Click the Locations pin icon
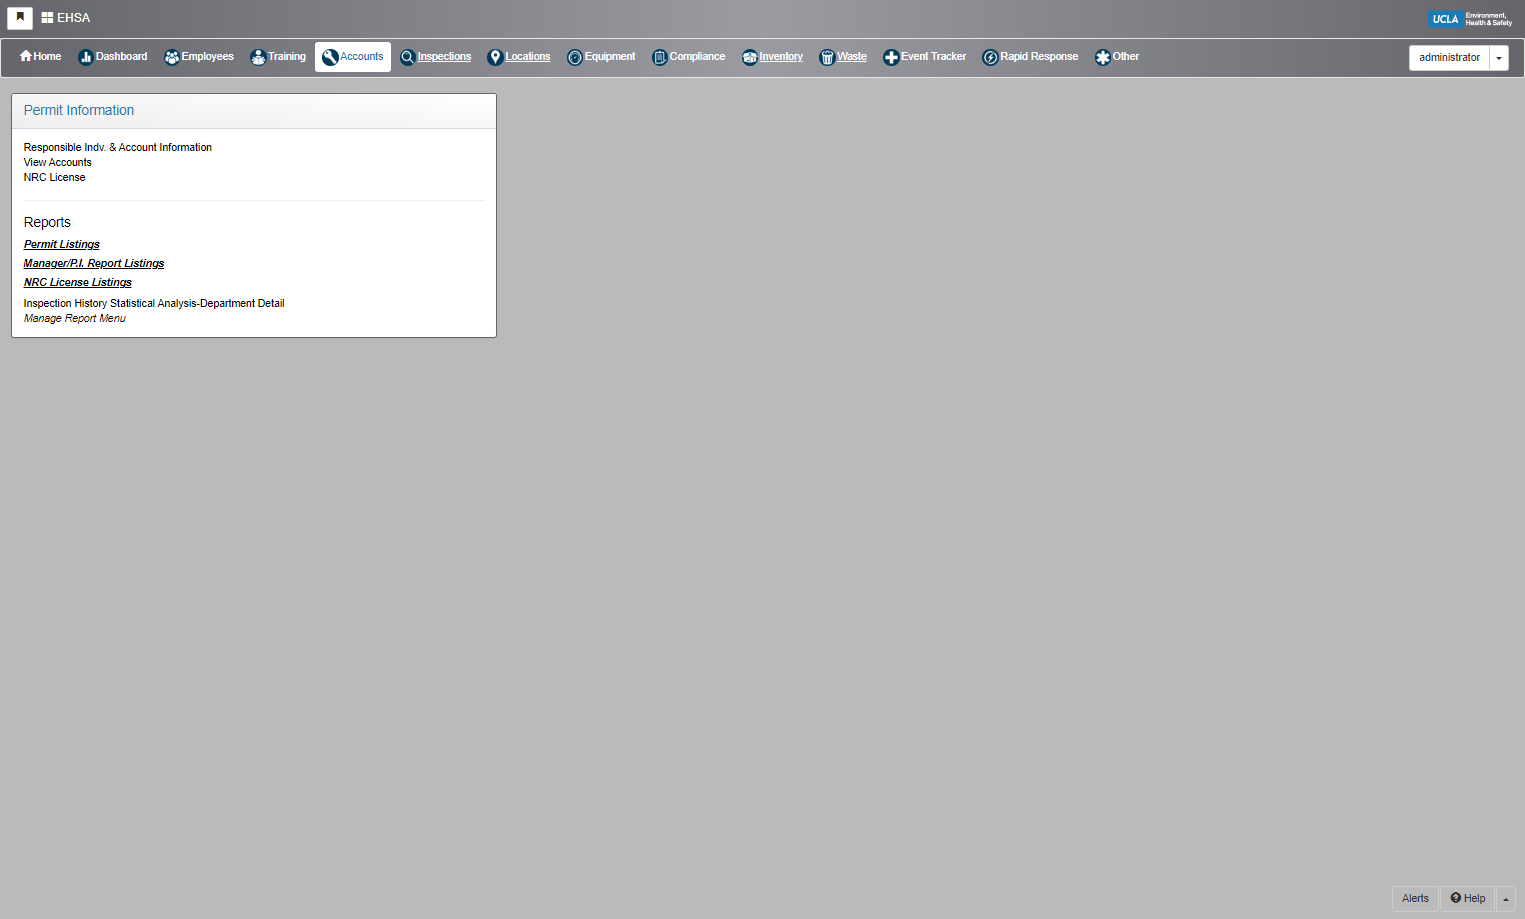 coord(495,57)
